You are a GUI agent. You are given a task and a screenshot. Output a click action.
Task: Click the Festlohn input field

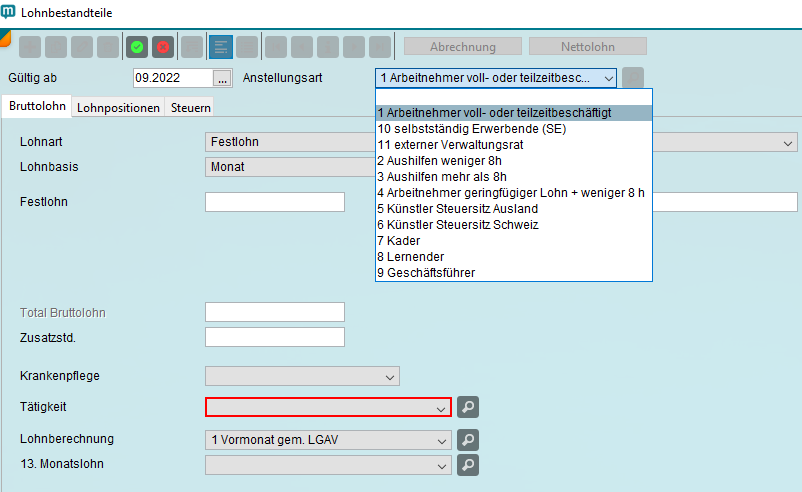tap(275, 202)
